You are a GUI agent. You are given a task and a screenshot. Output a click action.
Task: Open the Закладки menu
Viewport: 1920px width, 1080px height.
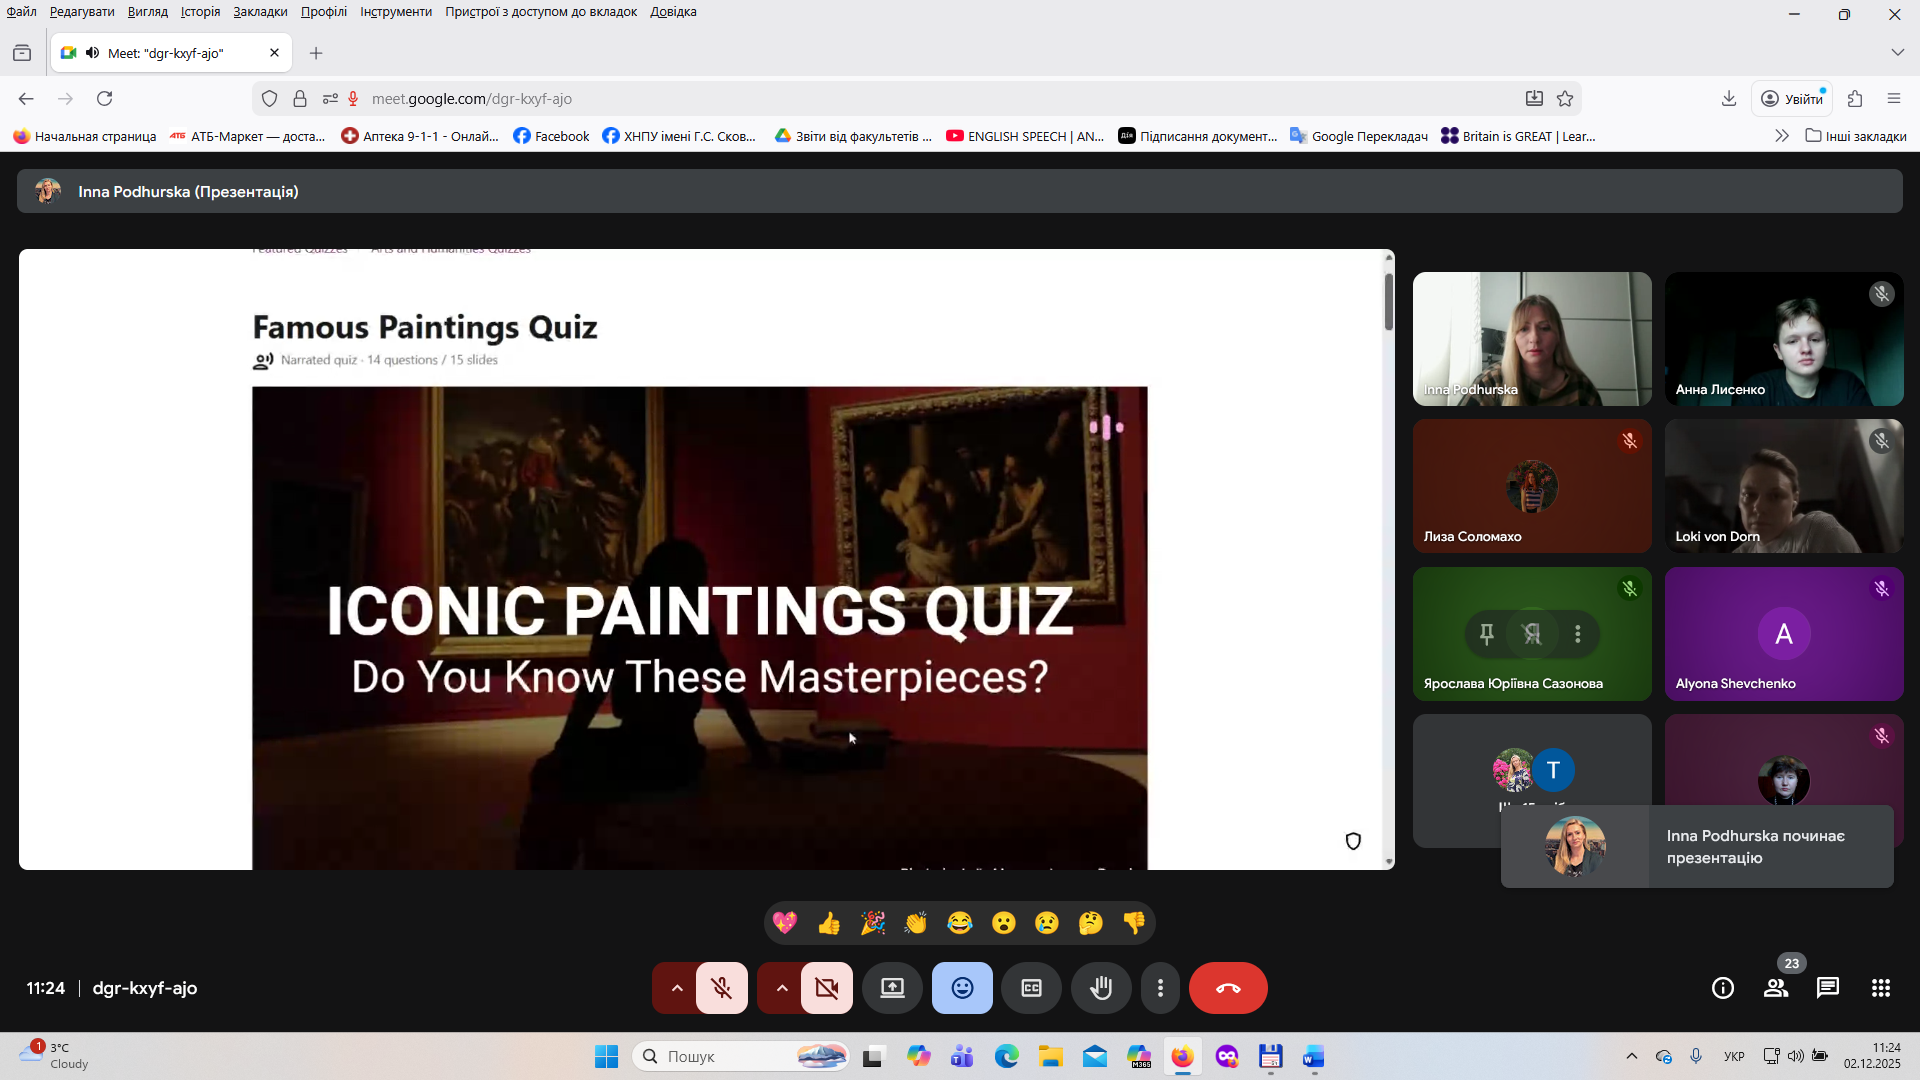coord(260,12)
